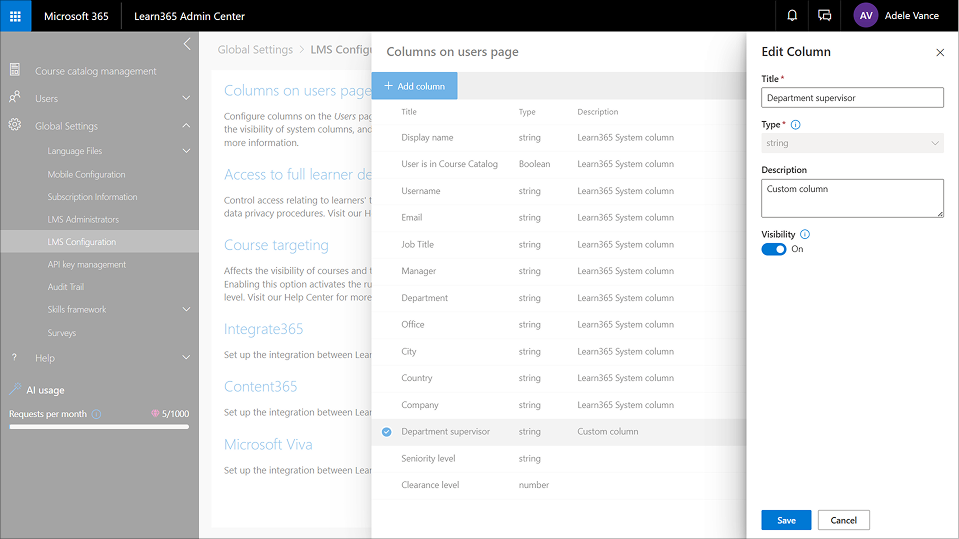Open Mobile Configuration settings

[x=86, y=174]
